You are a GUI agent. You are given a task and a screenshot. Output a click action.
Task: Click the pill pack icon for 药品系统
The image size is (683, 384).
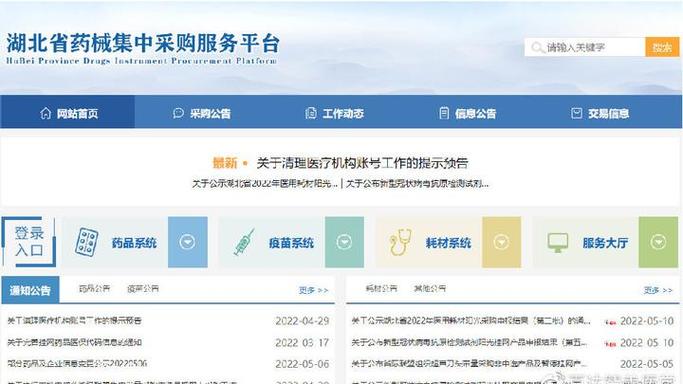[86, 242]
